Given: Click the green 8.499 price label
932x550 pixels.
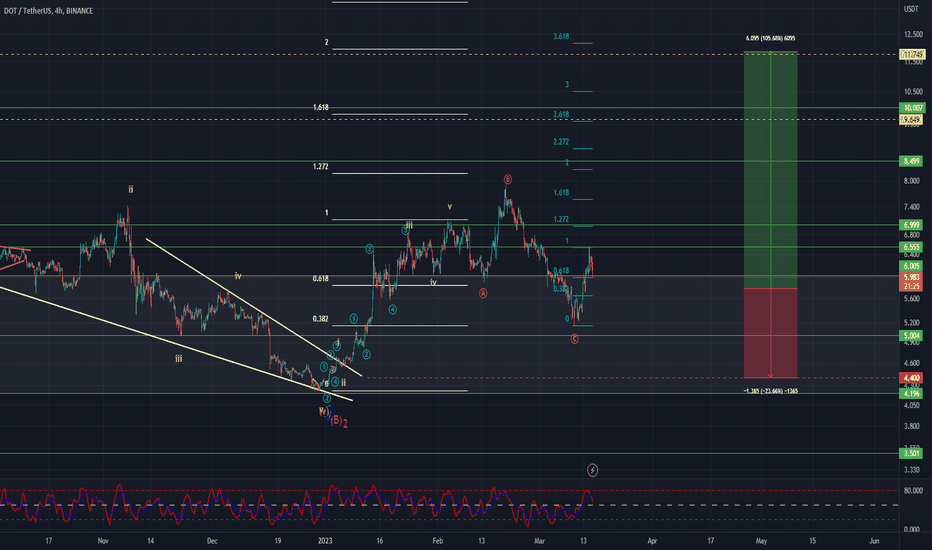Looking at the screenshot, I should [x=911, y=161].
